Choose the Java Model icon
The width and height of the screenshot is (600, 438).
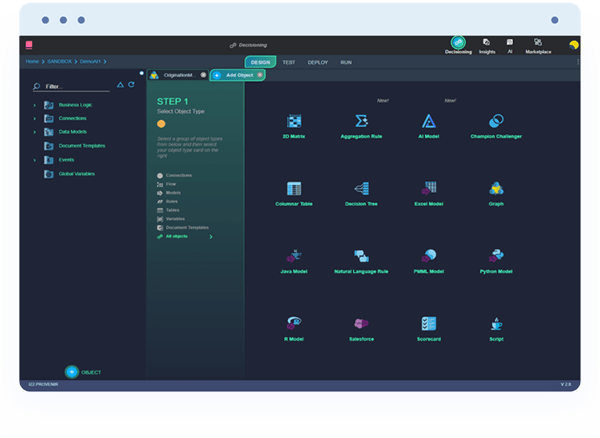[294, 256]
